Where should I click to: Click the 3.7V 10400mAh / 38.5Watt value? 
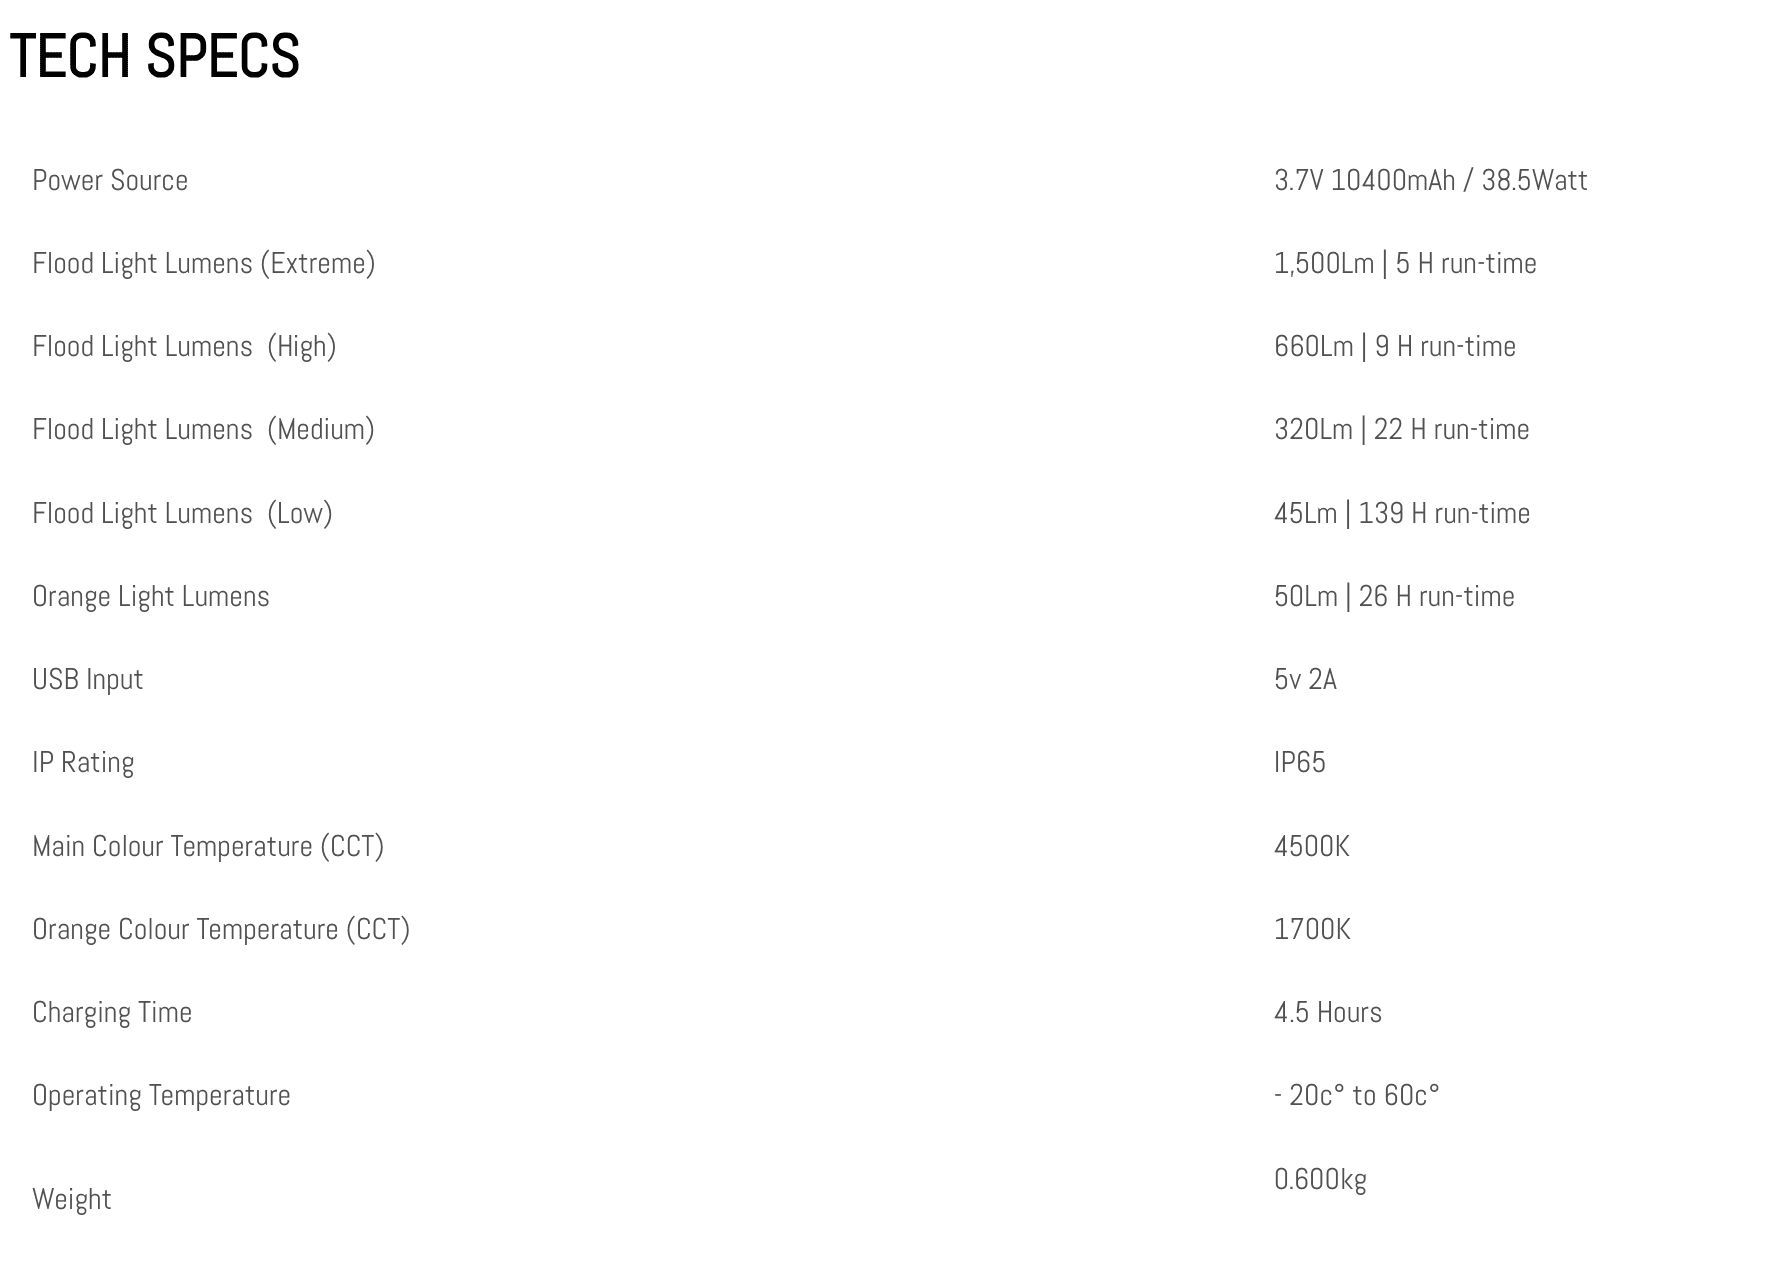(x=1430, y=180)
